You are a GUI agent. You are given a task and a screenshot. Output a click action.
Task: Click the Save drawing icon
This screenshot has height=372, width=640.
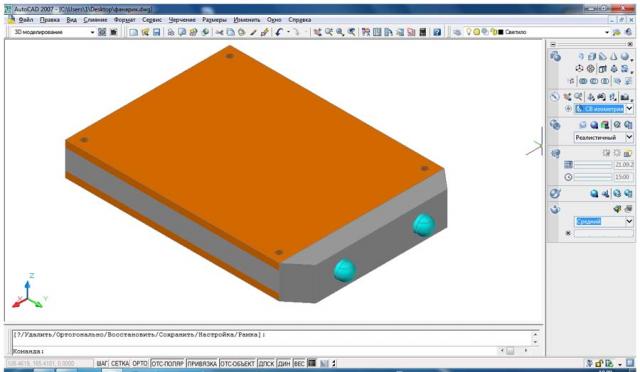point(156,32)
